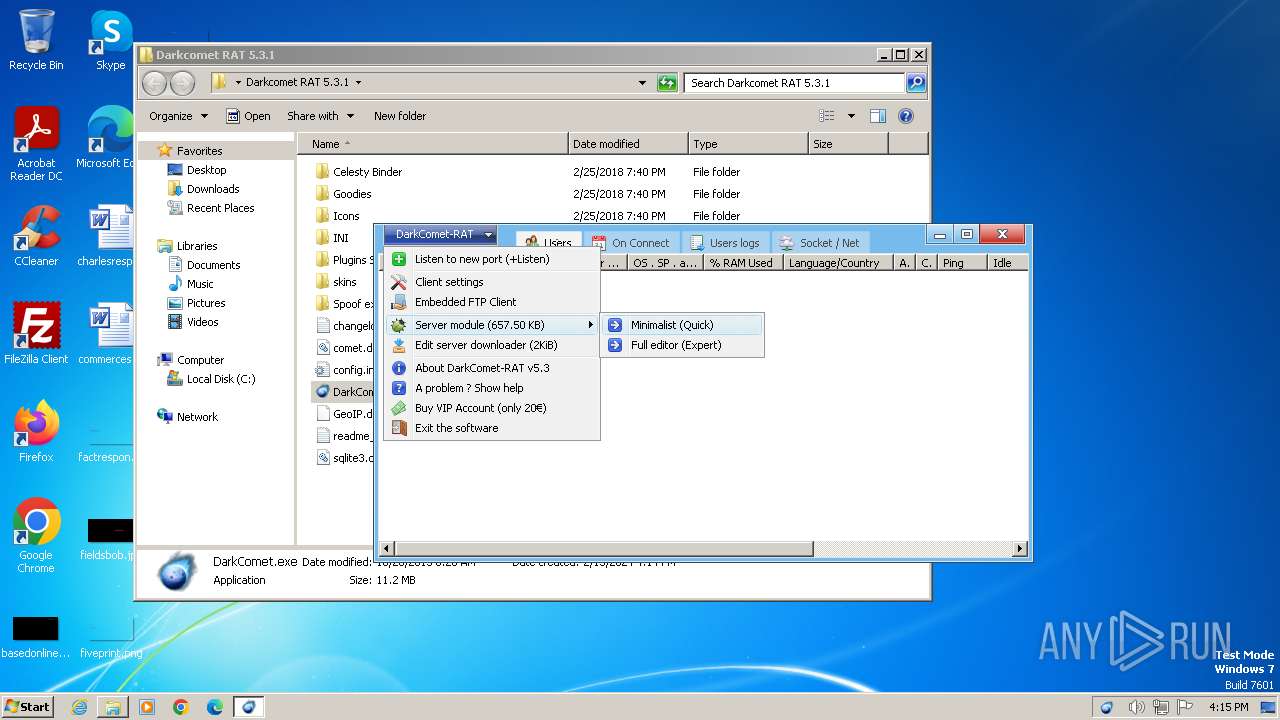The image size is (1280, 720).
Task: Click the Full editor blue arrow icon
Action: (x=615, y=345)
